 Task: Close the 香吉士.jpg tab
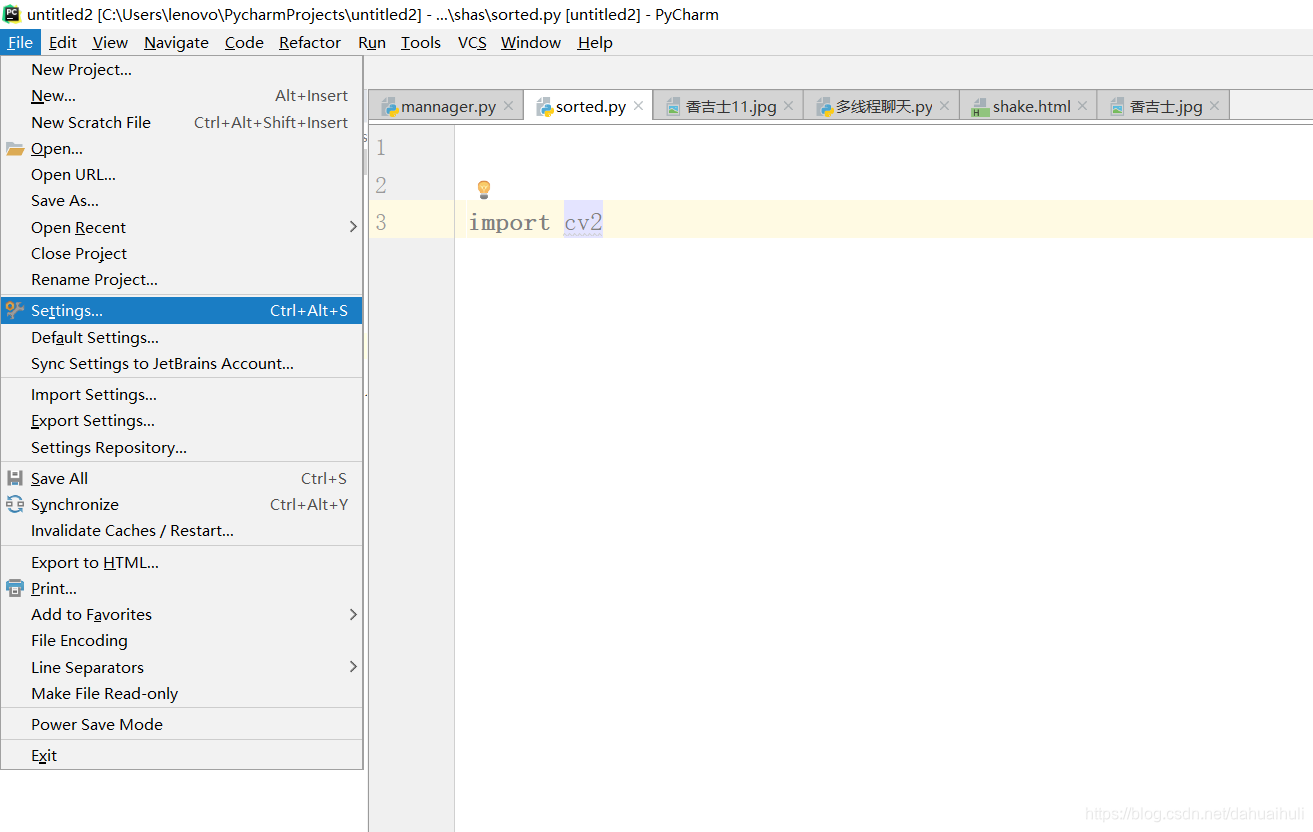pyautogui.click(x=1214, y=106)
